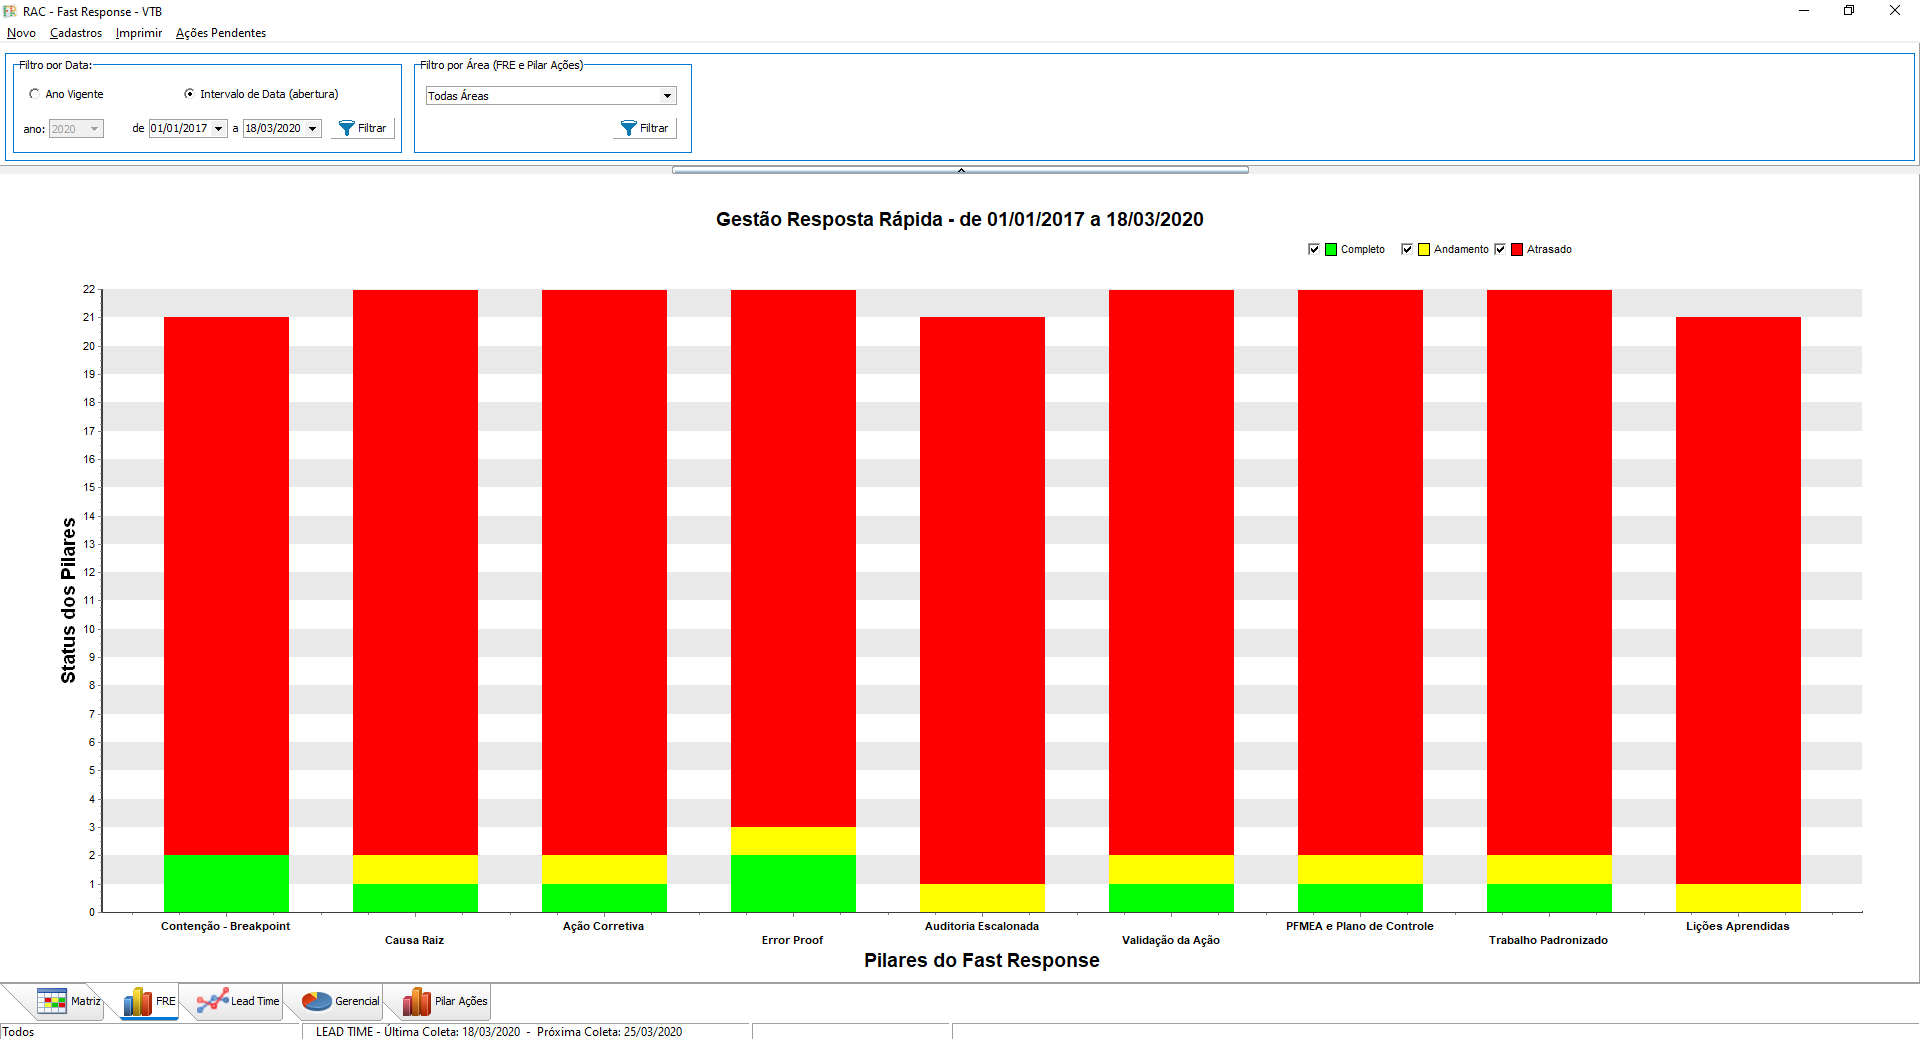The image size is (1920, 1040).
Task: Select the FRE bar chart icon
Action: click(137, 1001)
